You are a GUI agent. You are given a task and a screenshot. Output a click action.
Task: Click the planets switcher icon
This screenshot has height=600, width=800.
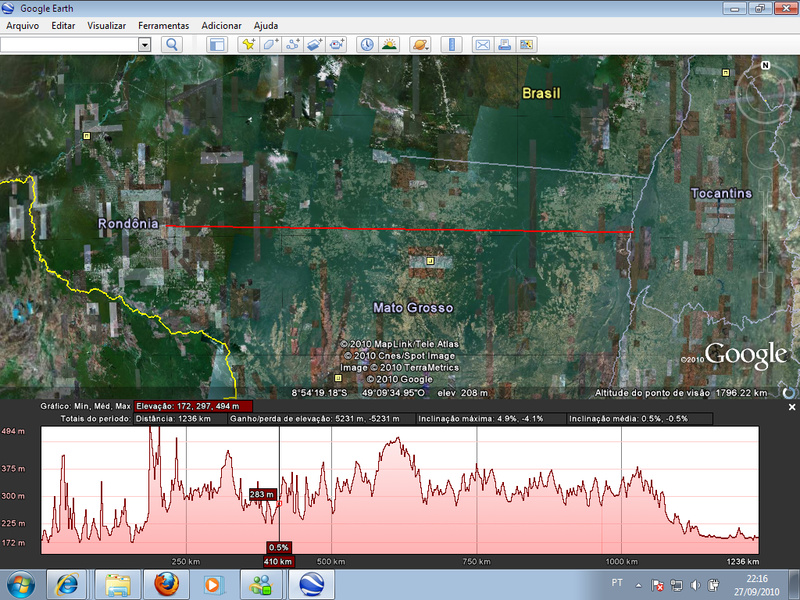[x=420, y=44]
